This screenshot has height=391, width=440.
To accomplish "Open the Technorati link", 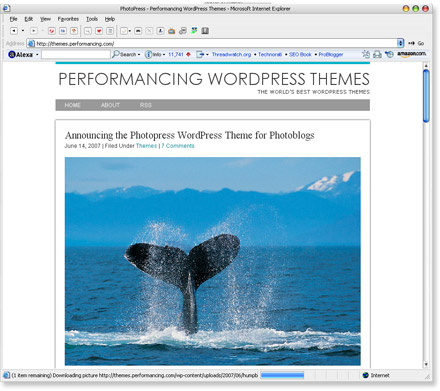I will click(270, 54).
